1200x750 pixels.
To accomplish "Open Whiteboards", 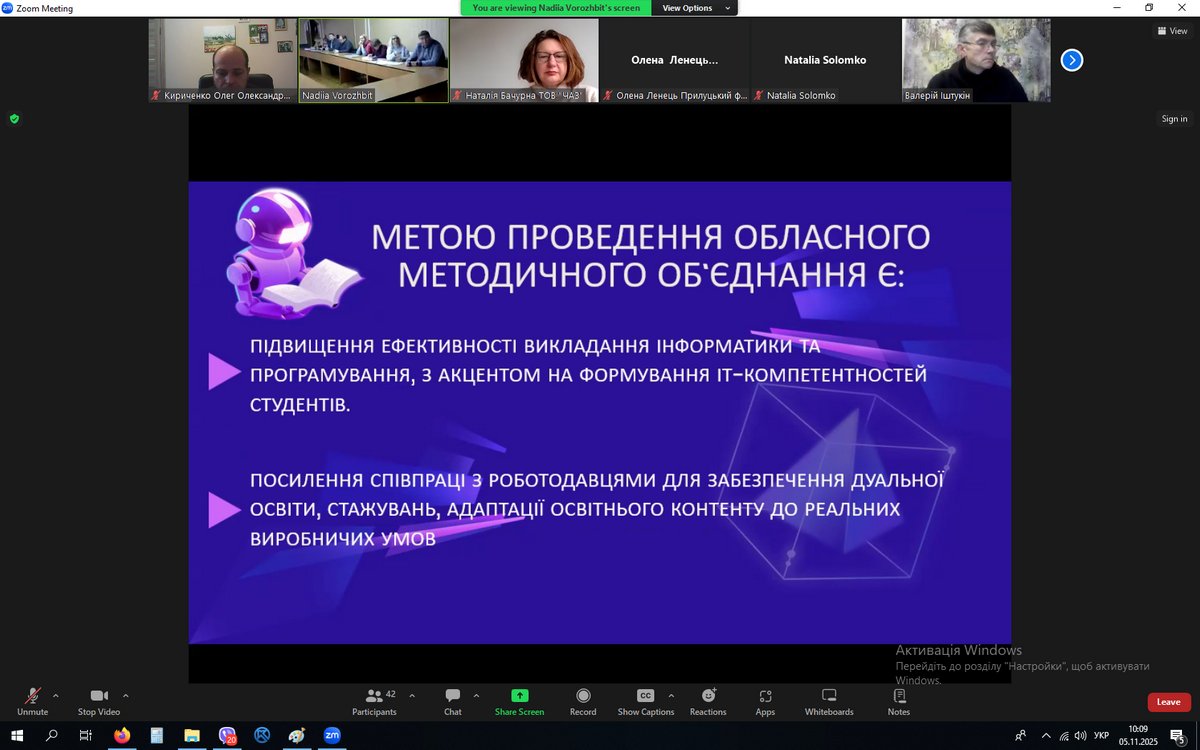I will coord(829,701).
